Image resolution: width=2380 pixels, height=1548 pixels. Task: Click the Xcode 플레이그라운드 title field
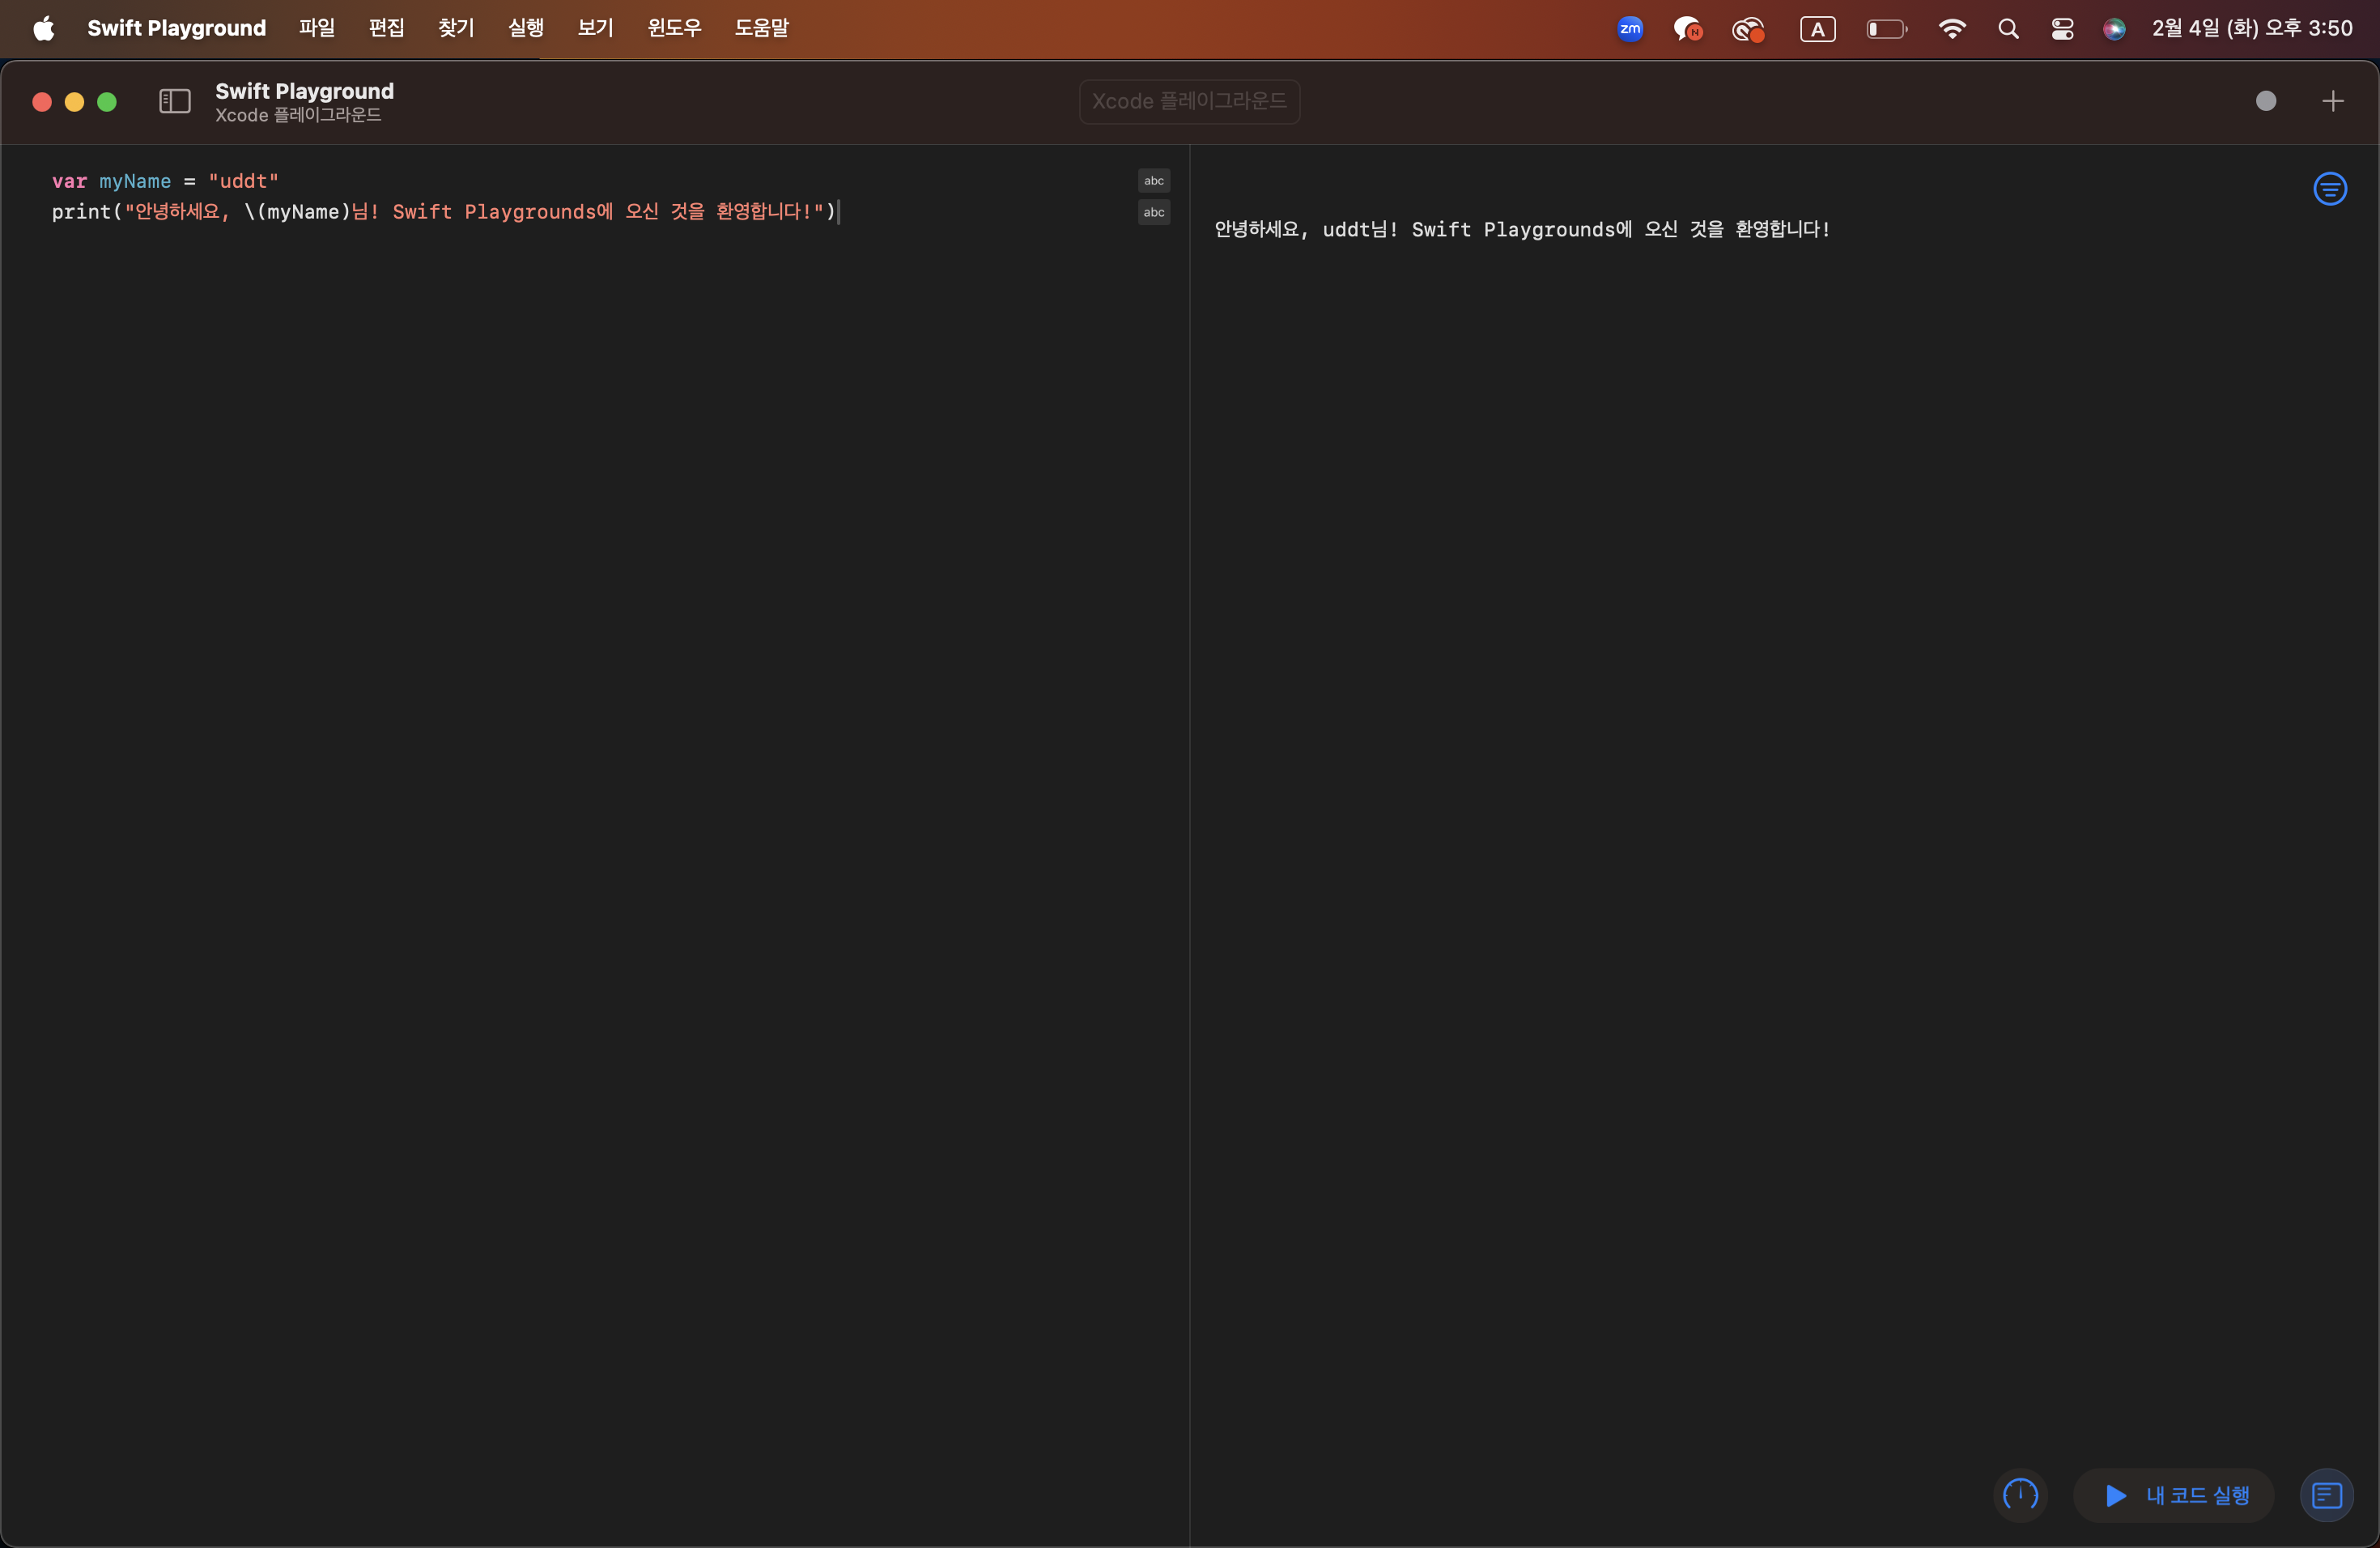[x=1189, y=102]
